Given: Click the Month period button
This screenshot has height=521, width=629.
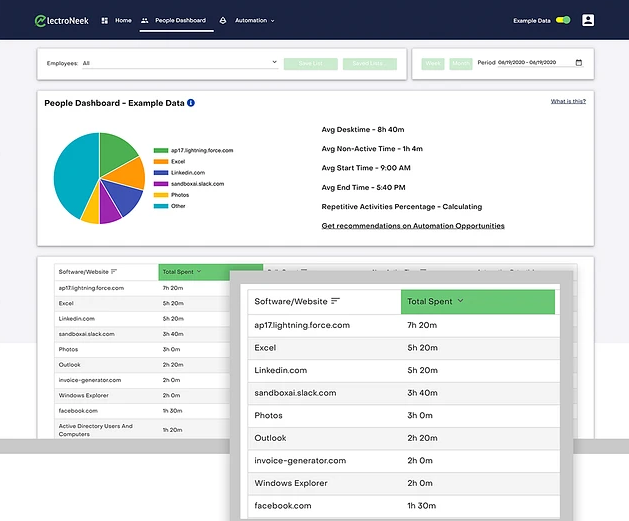Looking at the screenshot, I should (459, 63).
